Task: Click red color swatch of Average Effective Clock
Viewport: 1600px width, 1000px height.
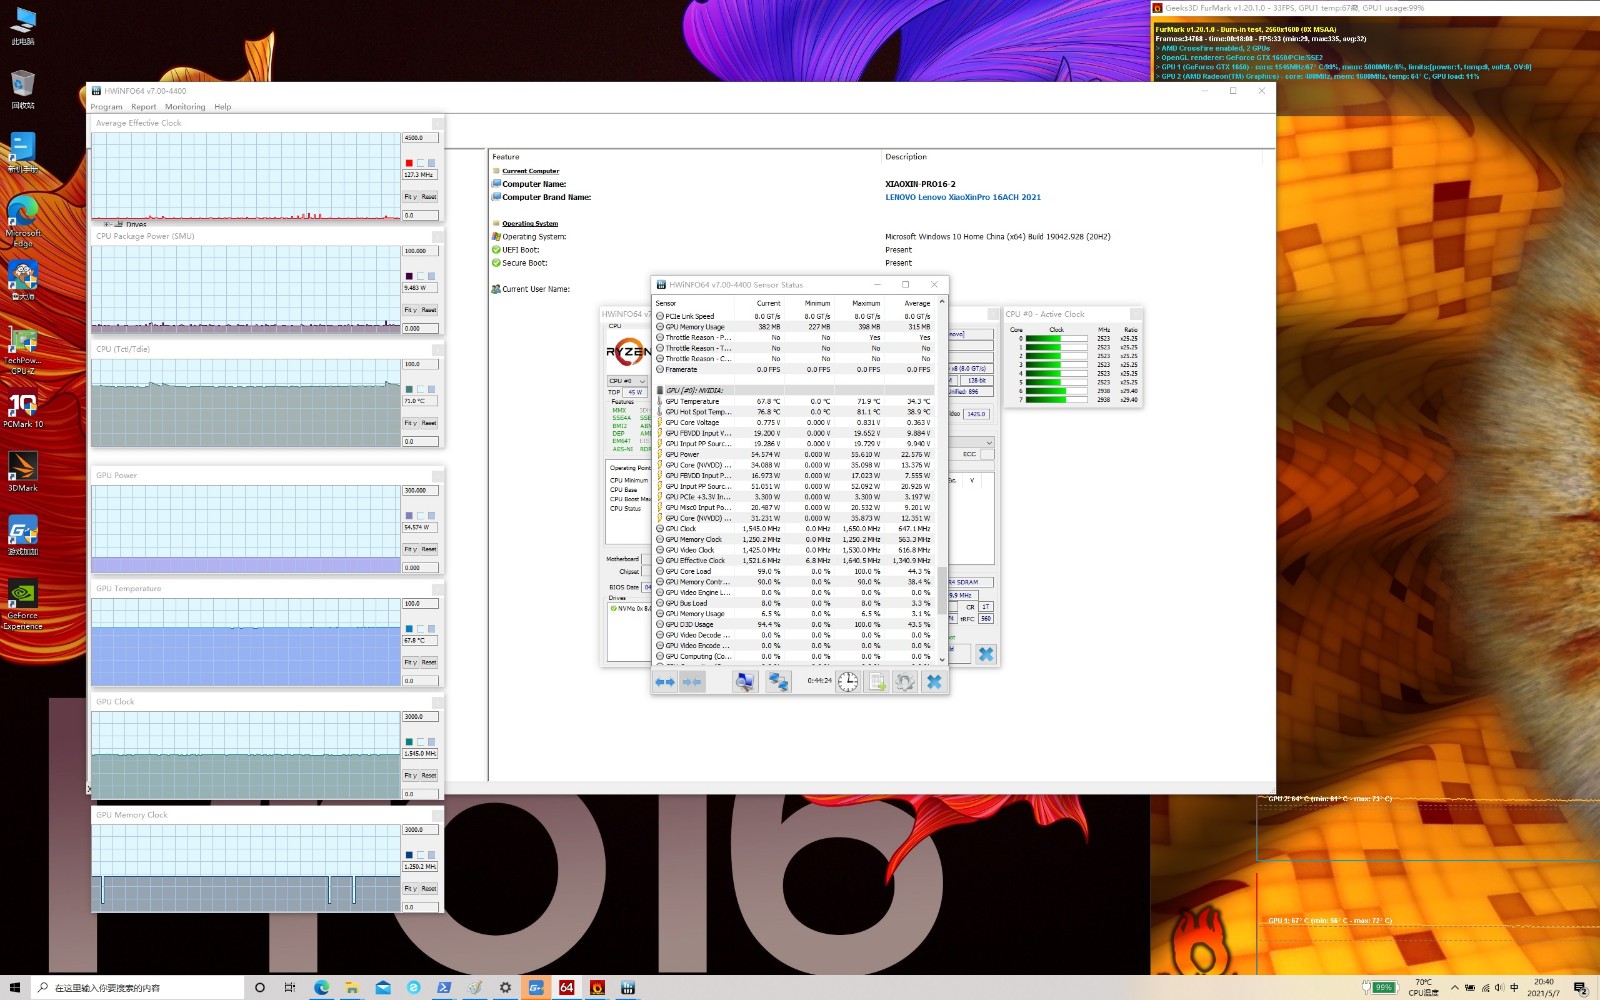Action: tap(409, 163)
